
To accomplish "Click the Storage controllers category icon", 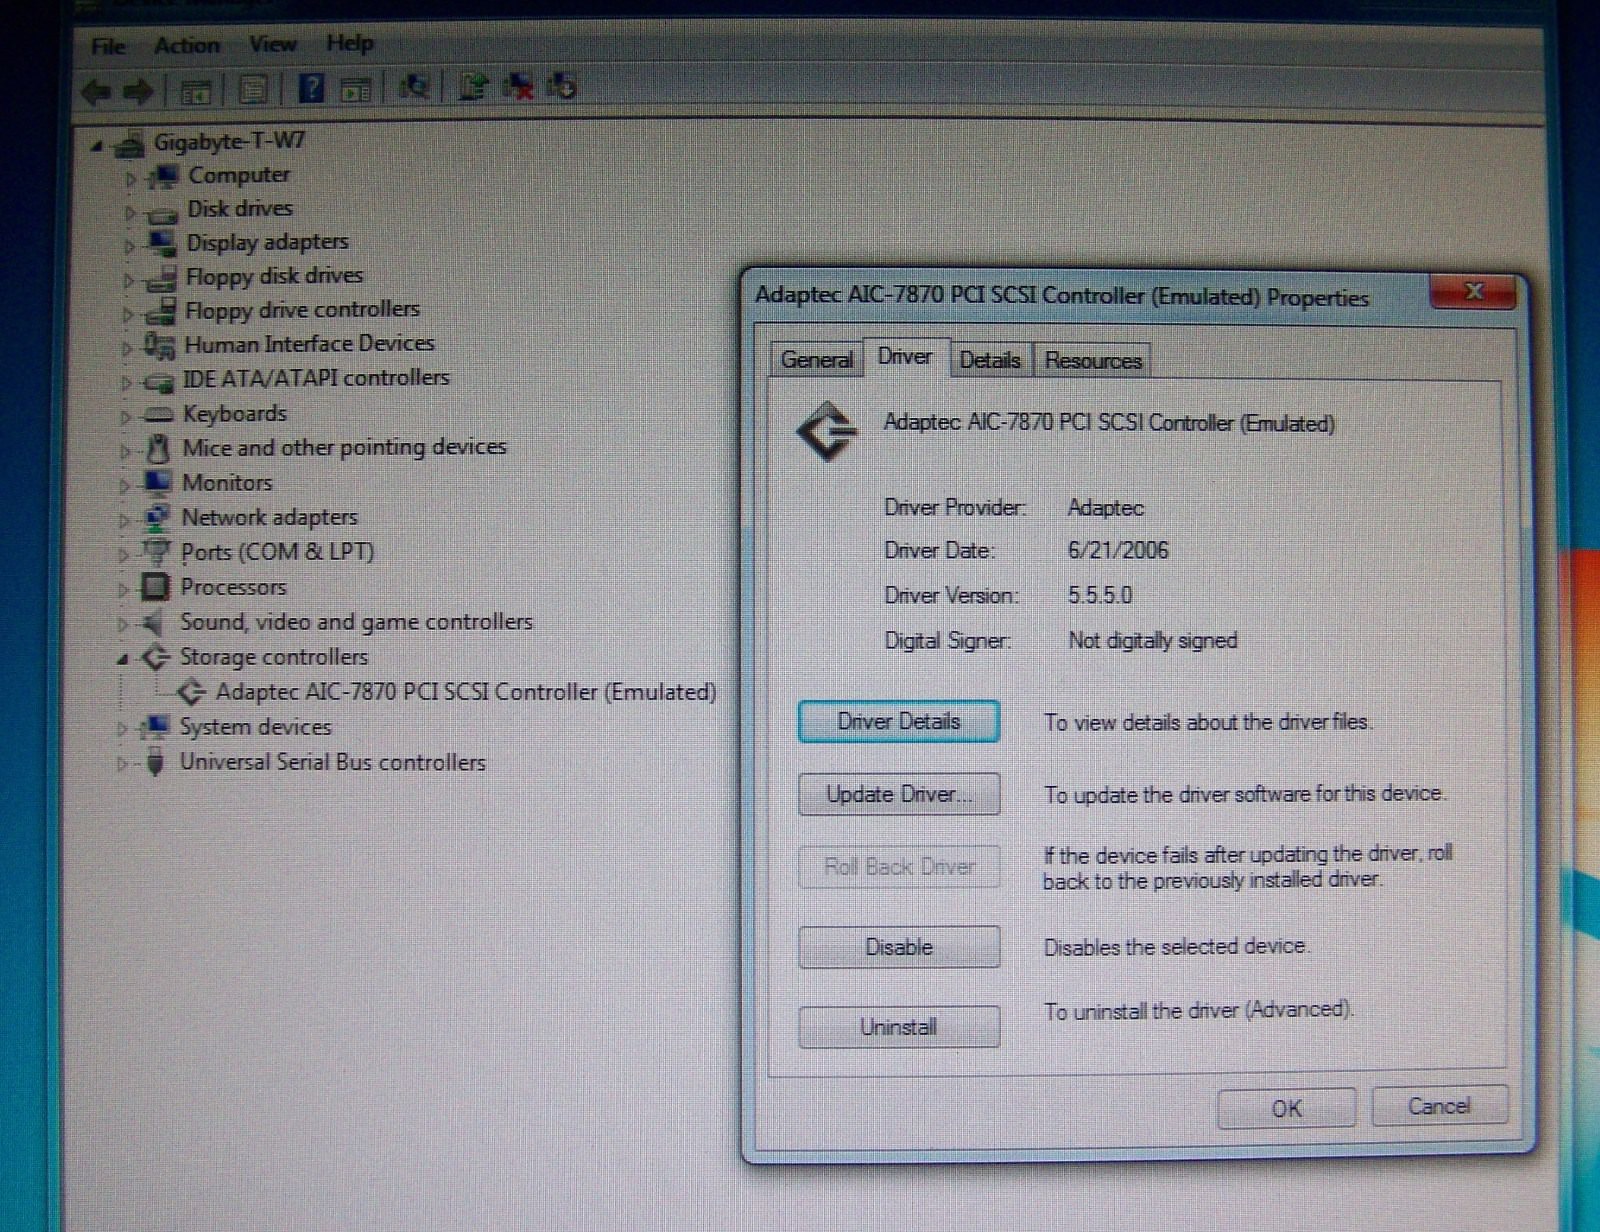I will 155,657.
